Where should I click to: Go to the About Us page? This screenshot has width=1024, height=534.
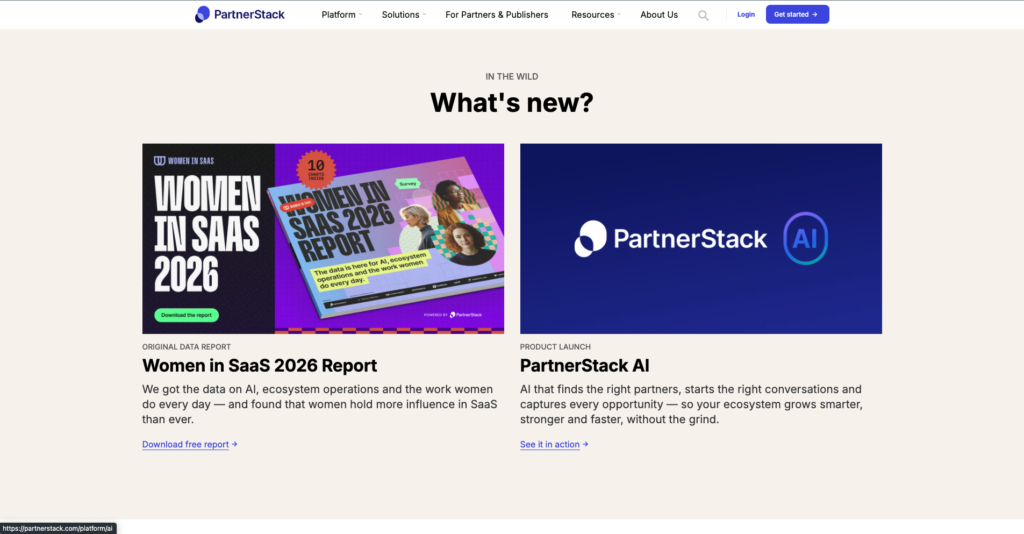tap(659, 14)
